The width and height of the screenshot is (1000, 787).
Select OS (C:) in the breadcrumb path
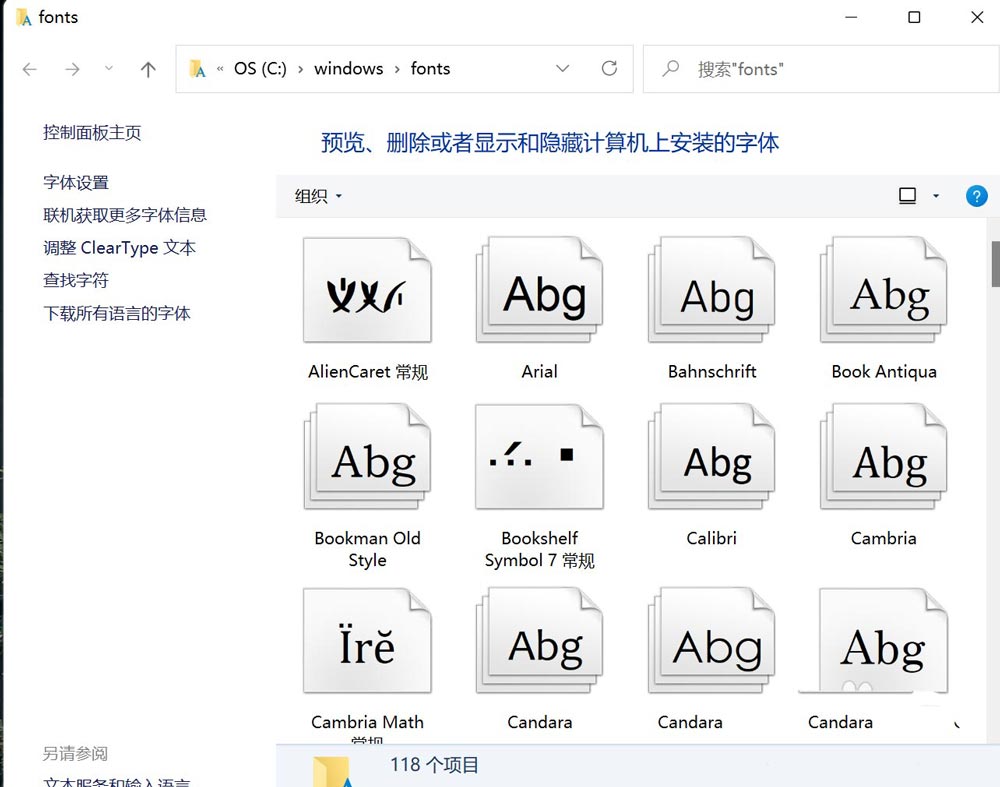[262, 68]
